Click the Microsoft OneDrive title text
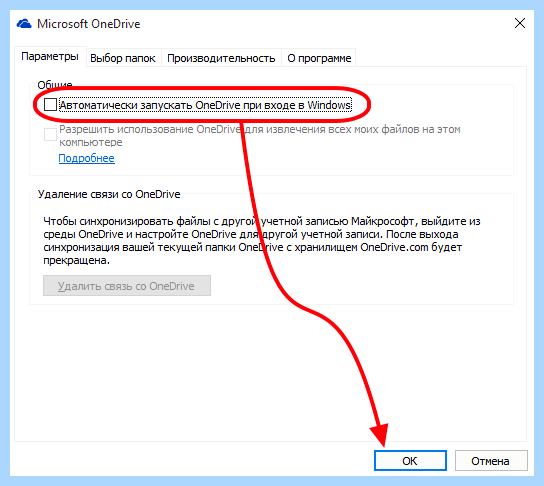 89,24
